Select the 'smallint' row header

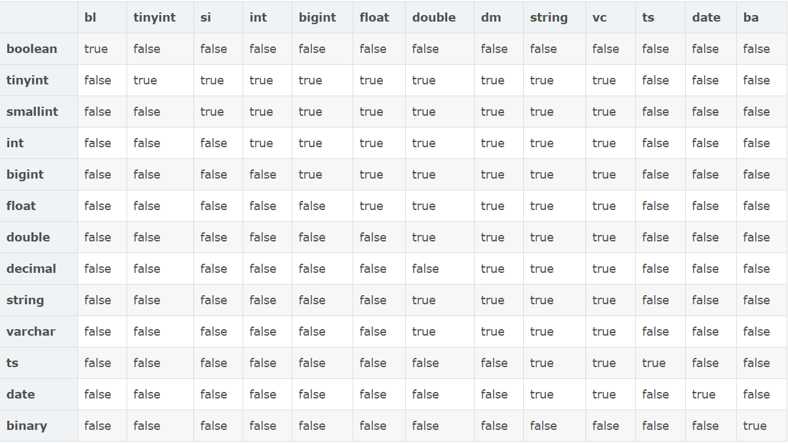click(x=32, y=112)
